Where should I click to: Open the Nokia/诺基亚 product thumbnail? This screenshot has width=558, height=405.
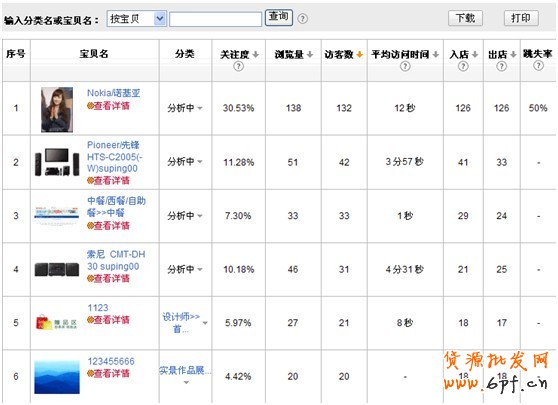tap(57, 110)
